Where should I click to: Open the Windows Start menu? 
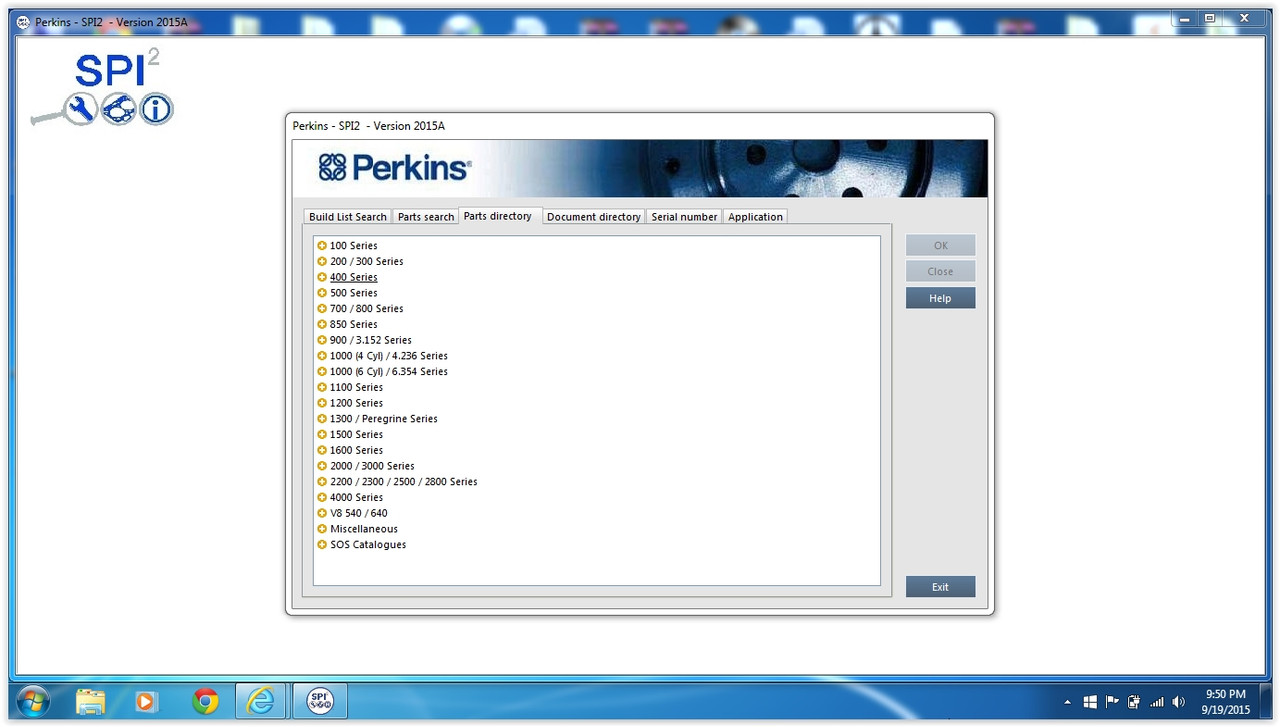(33, 701)
